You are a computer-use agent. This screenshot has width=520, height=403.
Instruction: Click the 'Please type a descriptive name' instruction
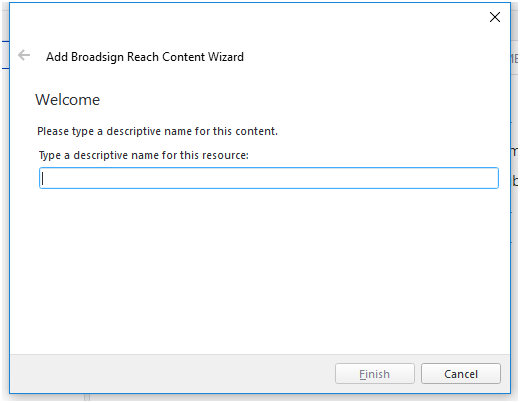click(x=157, y=131)
